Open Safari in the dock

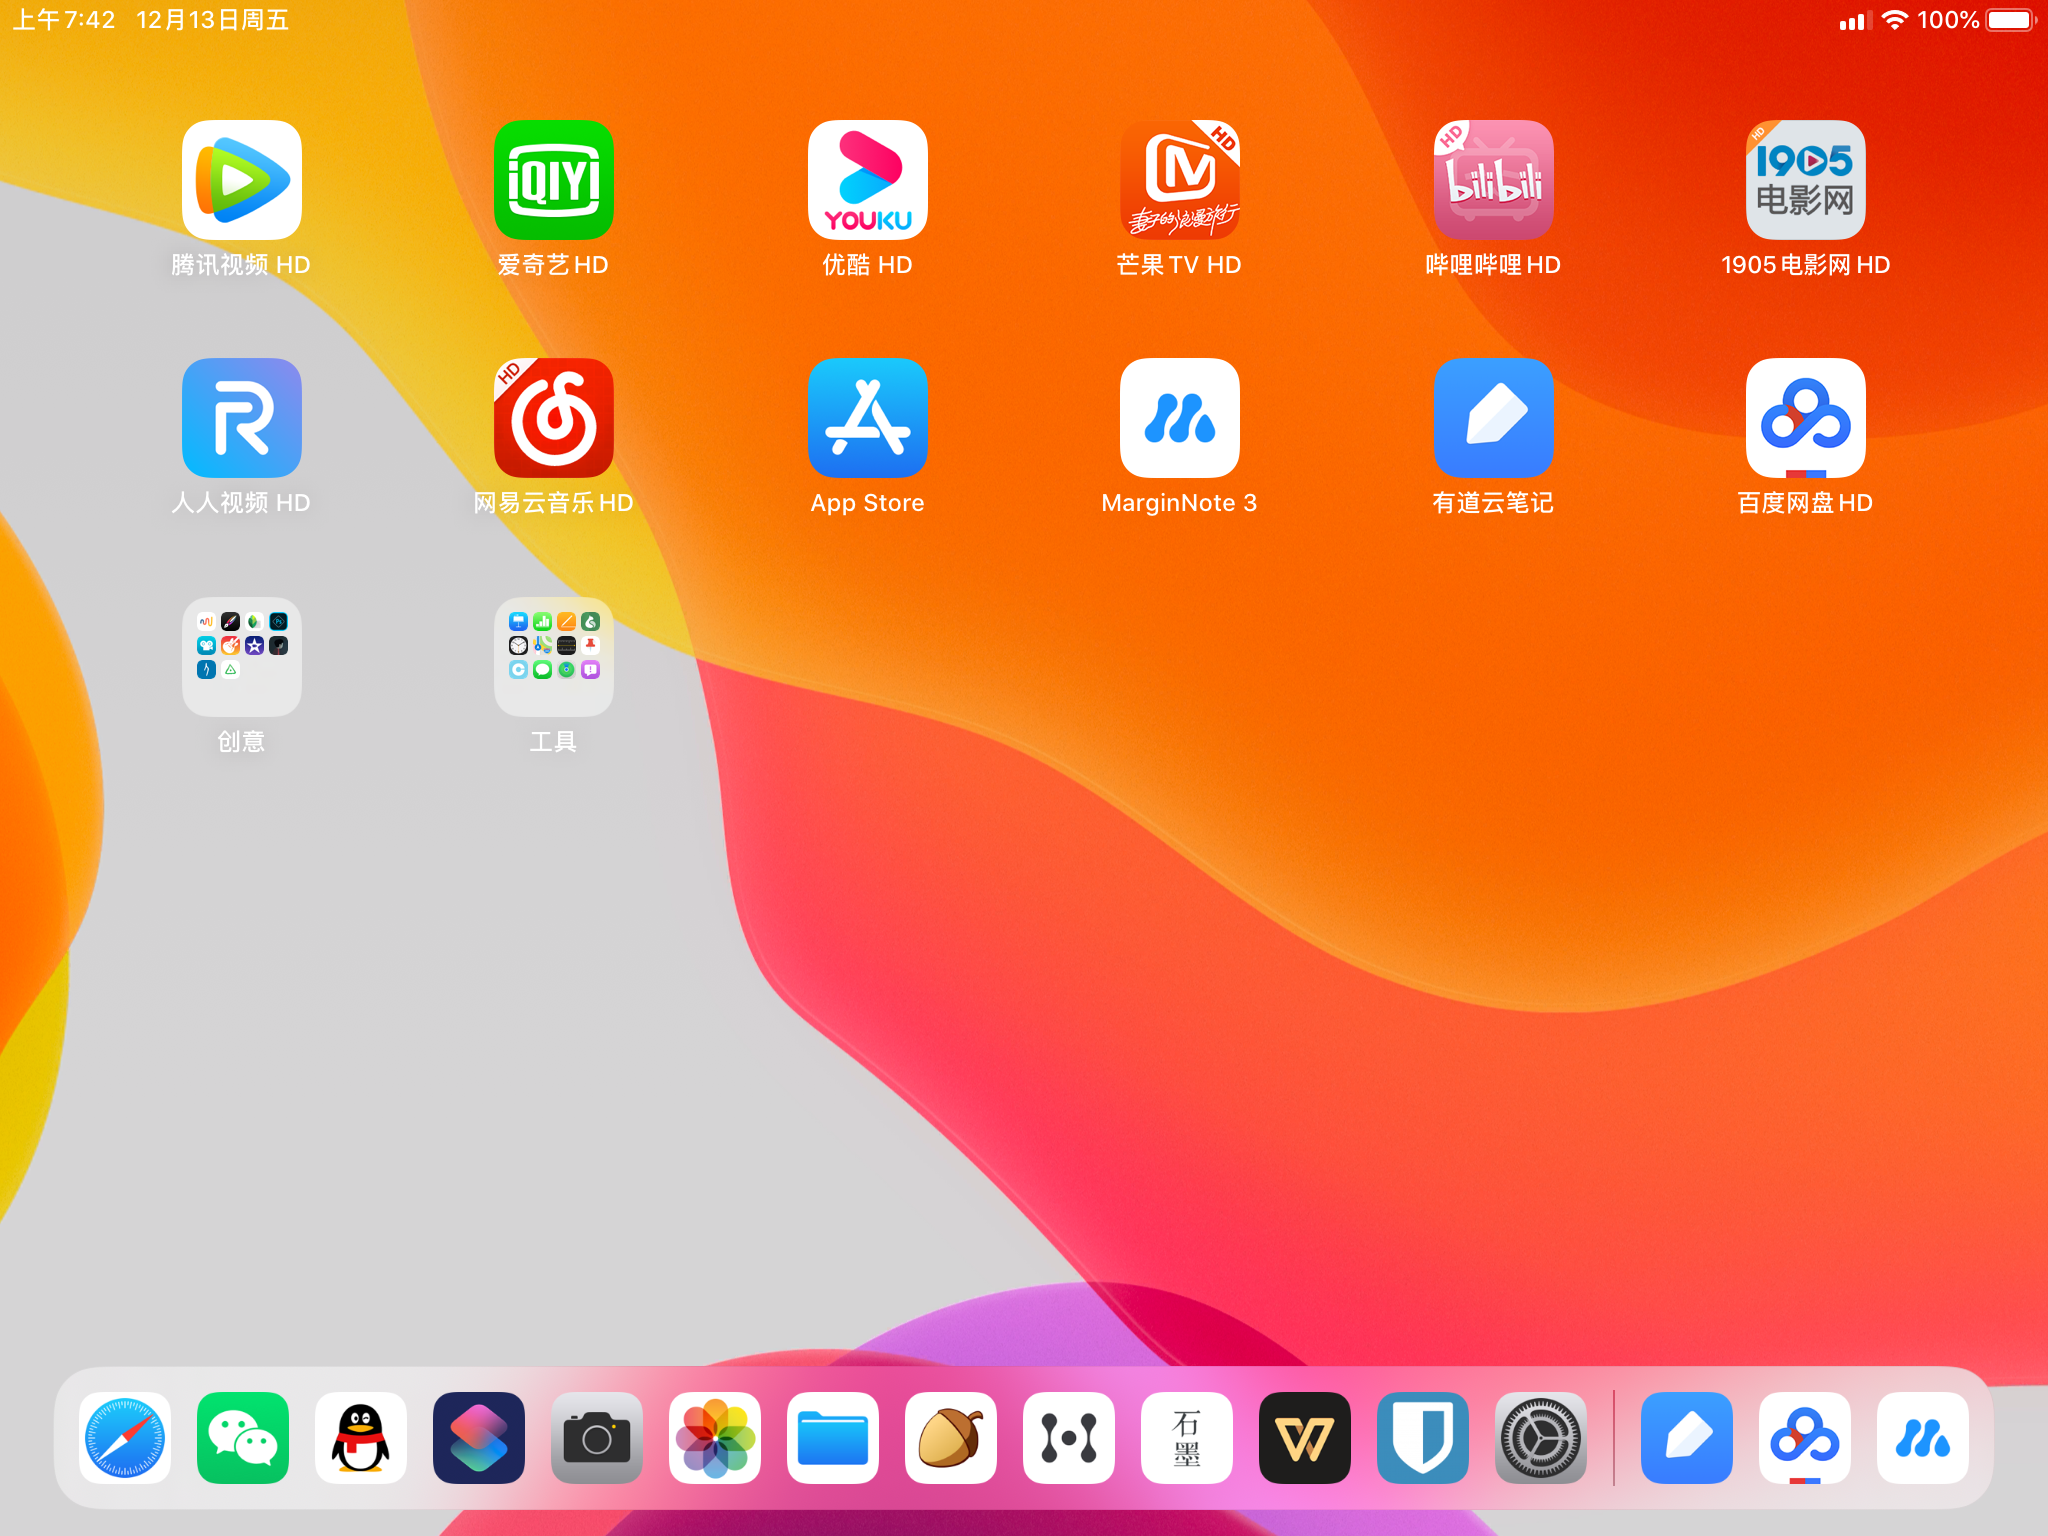coord(125,1438)
